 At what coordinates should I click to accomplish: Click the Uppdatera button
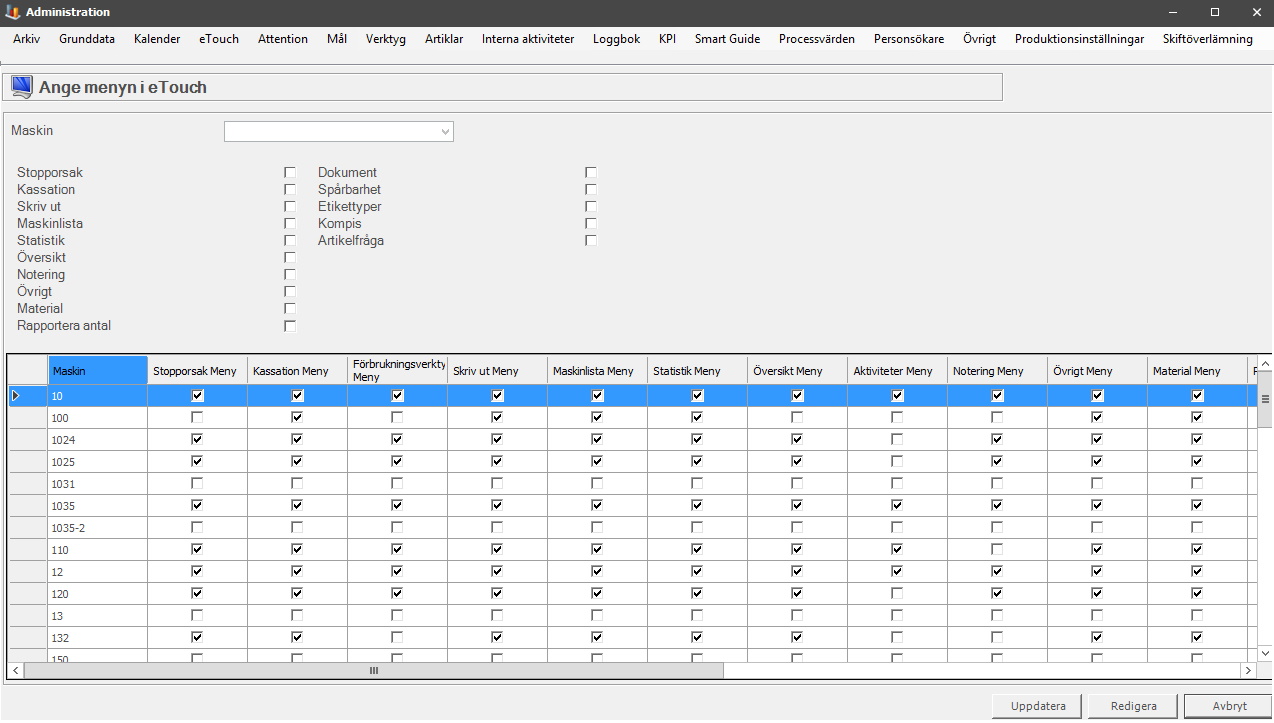[1038, 706]
